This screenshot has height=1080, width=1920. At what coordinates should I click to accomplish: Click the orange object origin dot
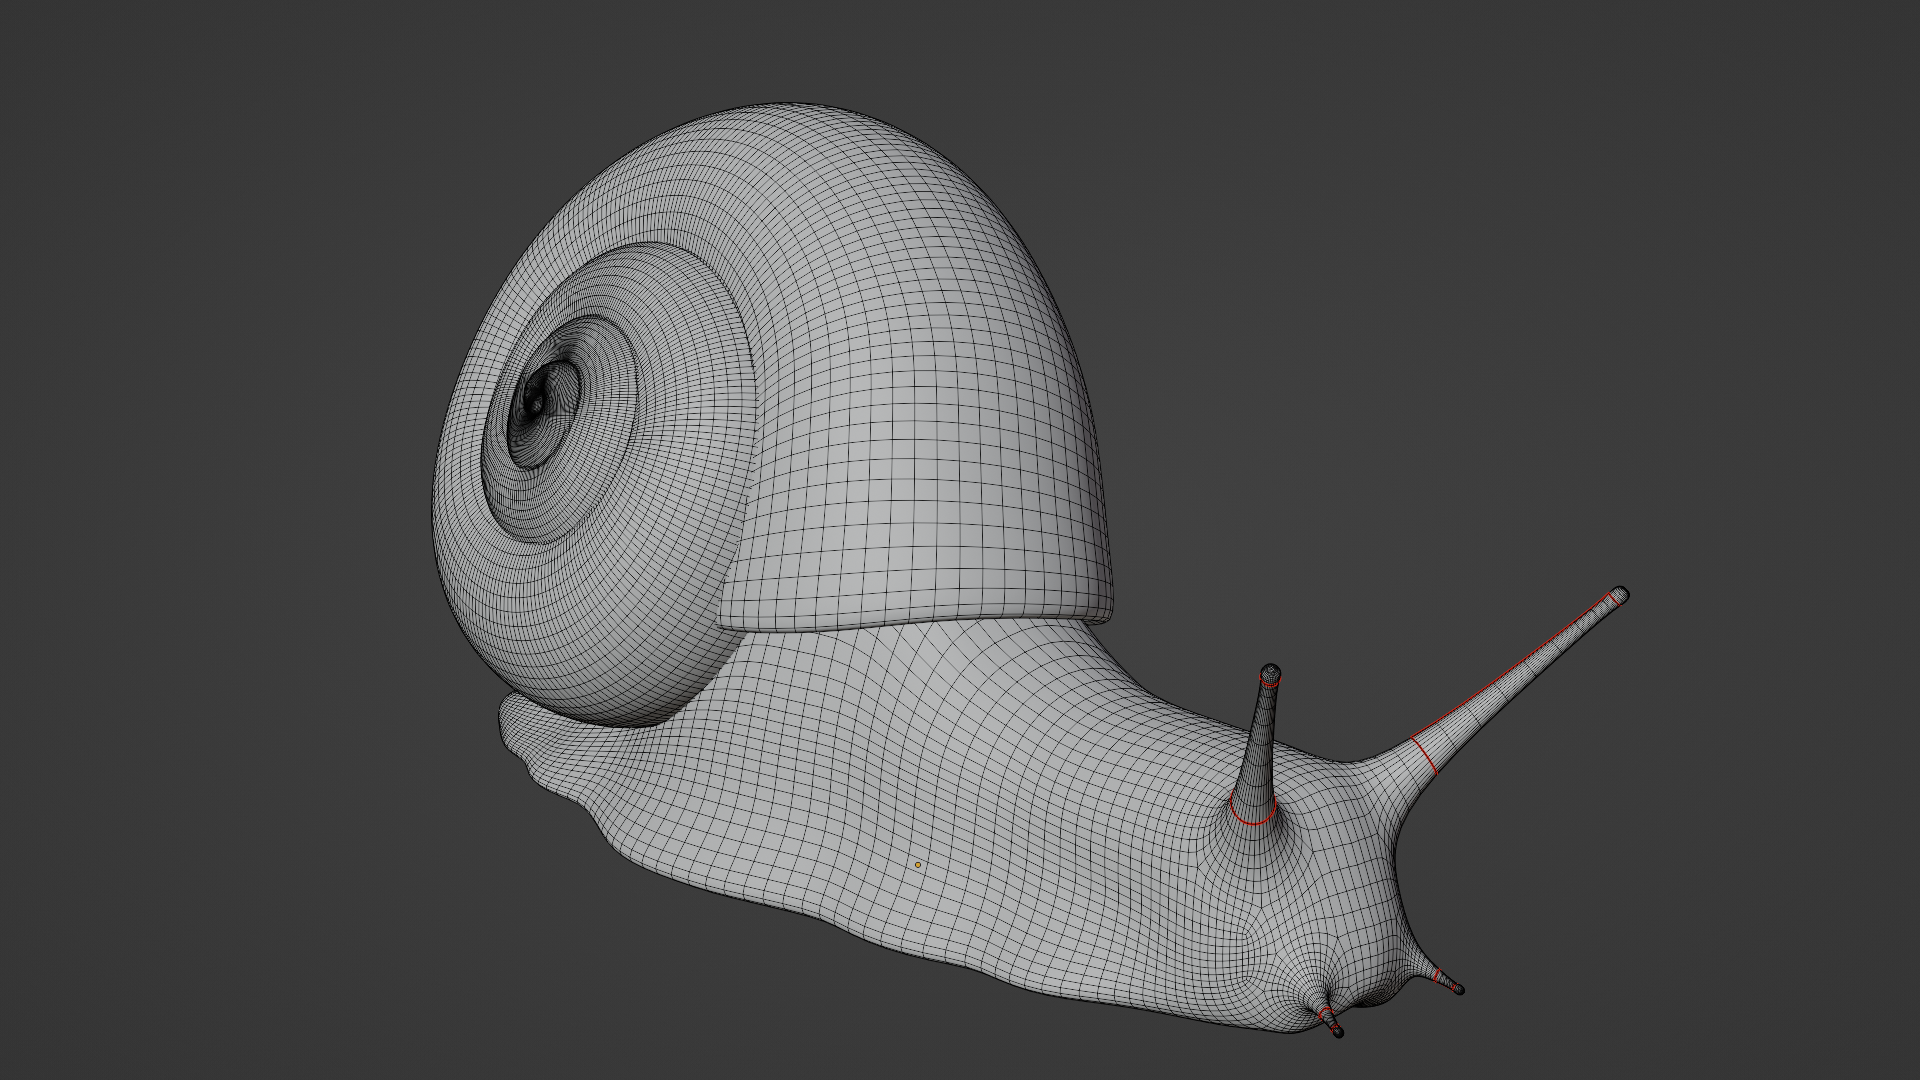918,865
